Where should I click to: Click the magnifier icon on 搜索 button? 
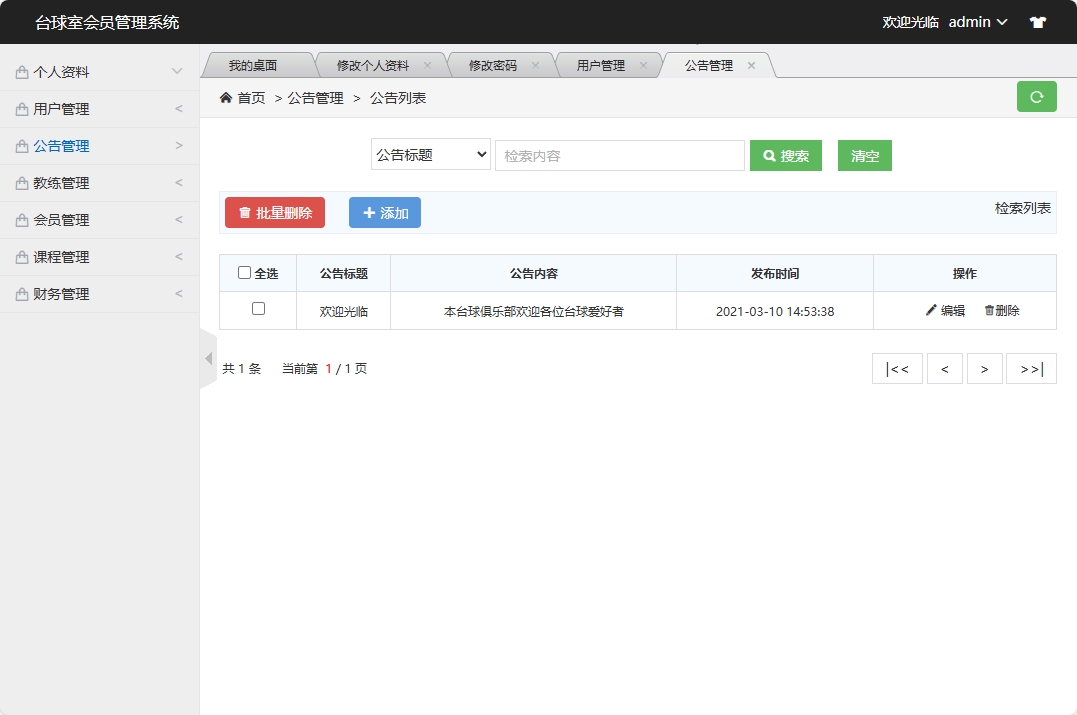point(767,155)
